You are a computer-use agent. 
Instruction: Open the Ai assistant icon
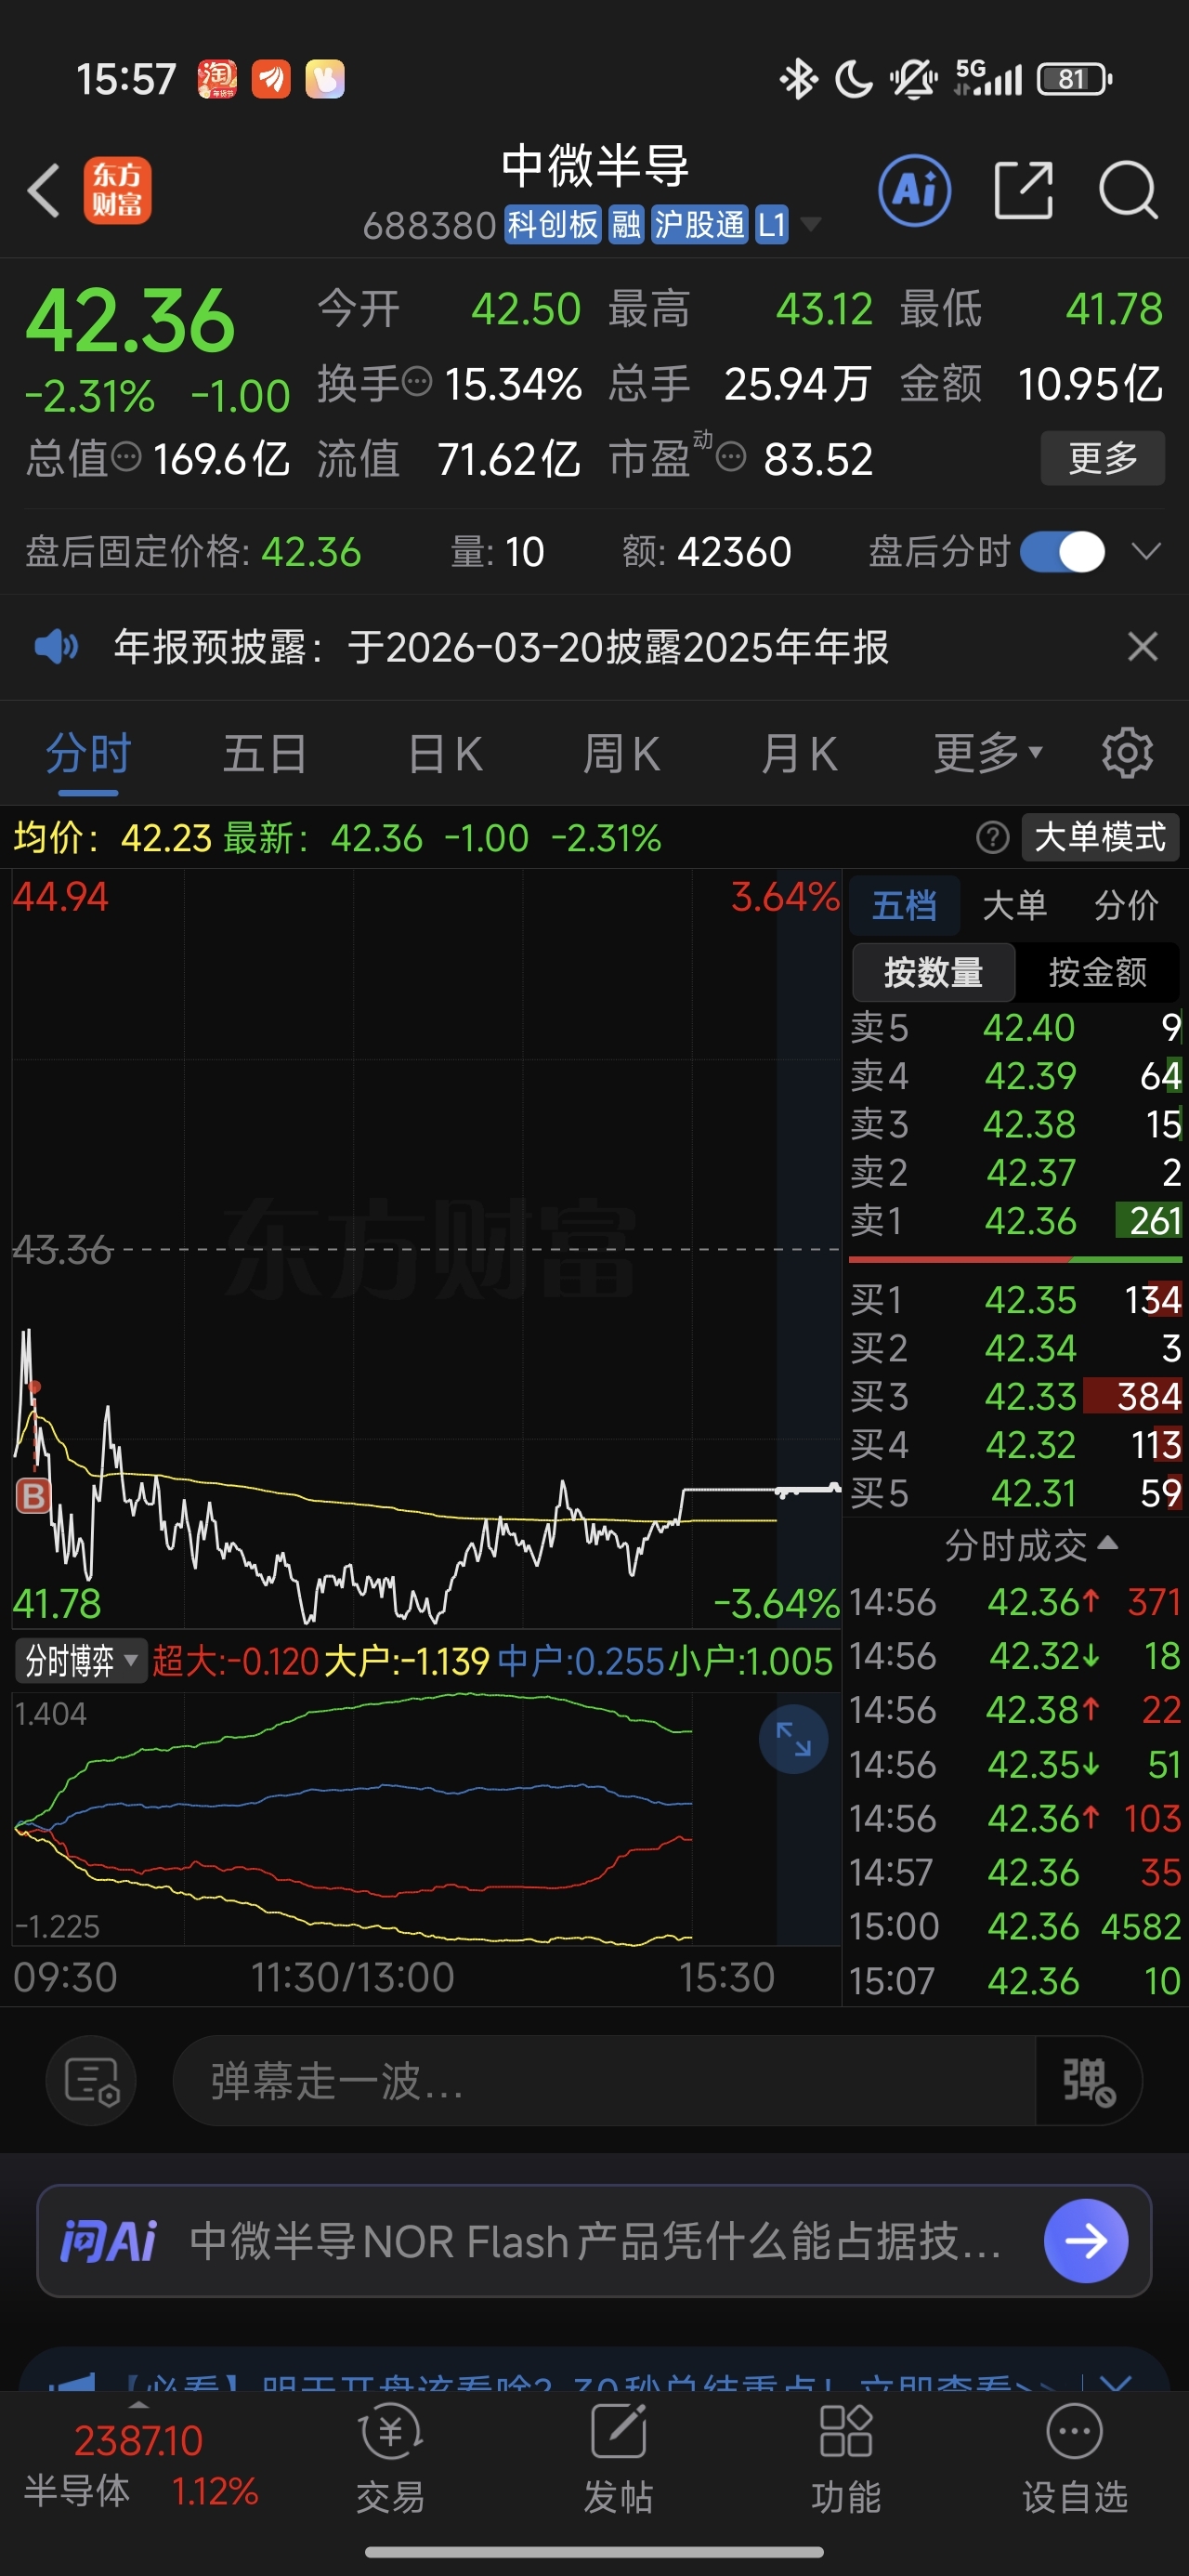(914, 190)
